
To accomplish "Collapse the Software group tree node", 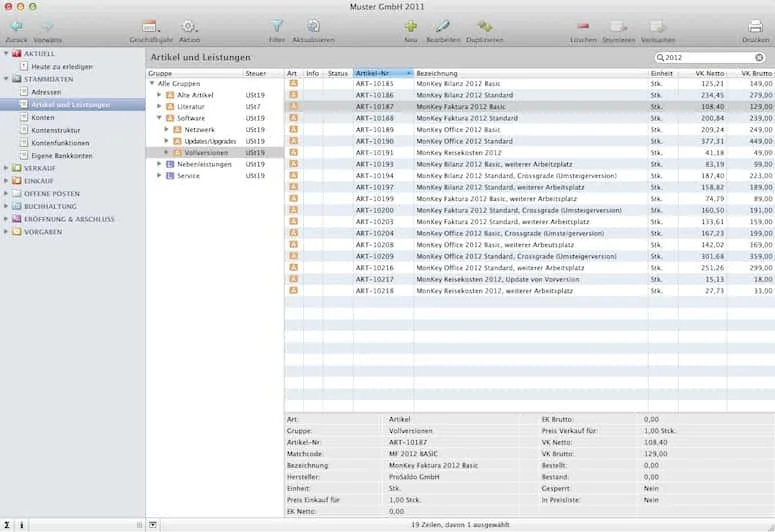I will tap(159, 118).
